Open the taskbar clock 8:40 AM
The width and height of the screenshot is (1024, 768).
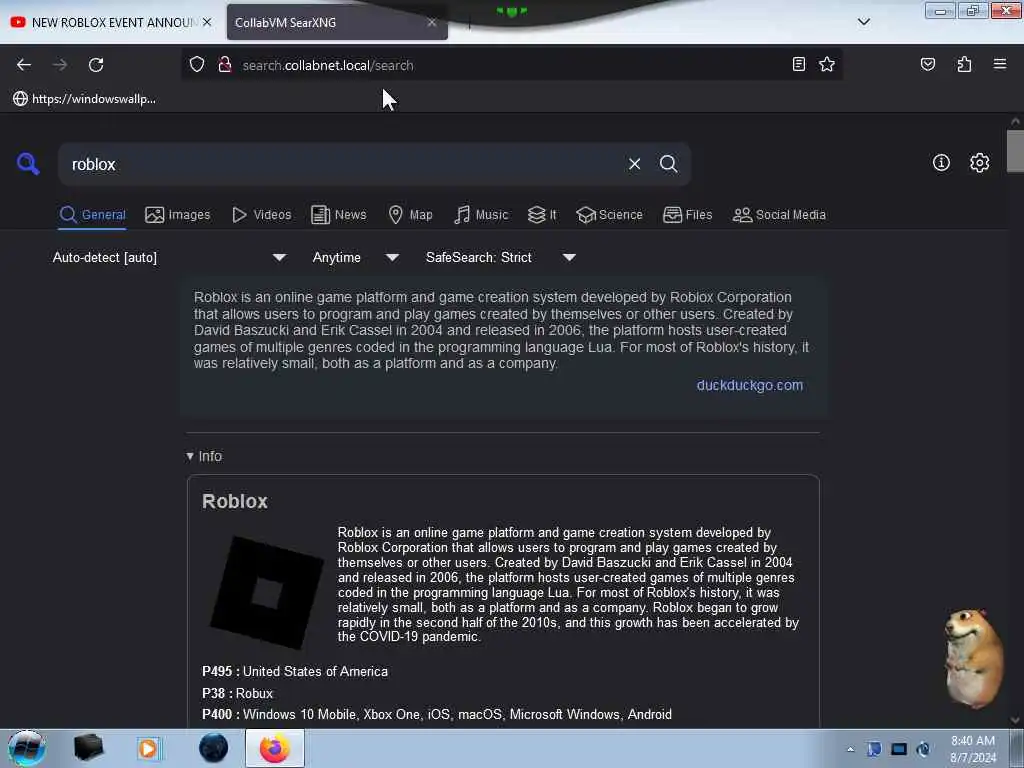(x=973, y=749)
